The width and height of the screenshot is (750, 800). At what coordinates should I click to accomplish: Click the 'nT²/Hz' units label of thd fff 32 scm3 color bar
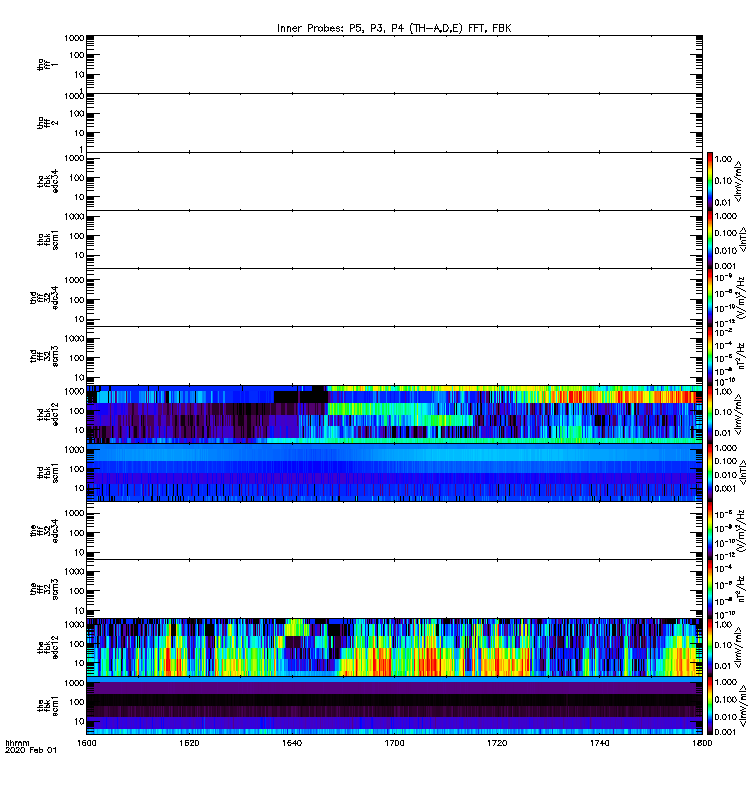click(x=741, y=356)
